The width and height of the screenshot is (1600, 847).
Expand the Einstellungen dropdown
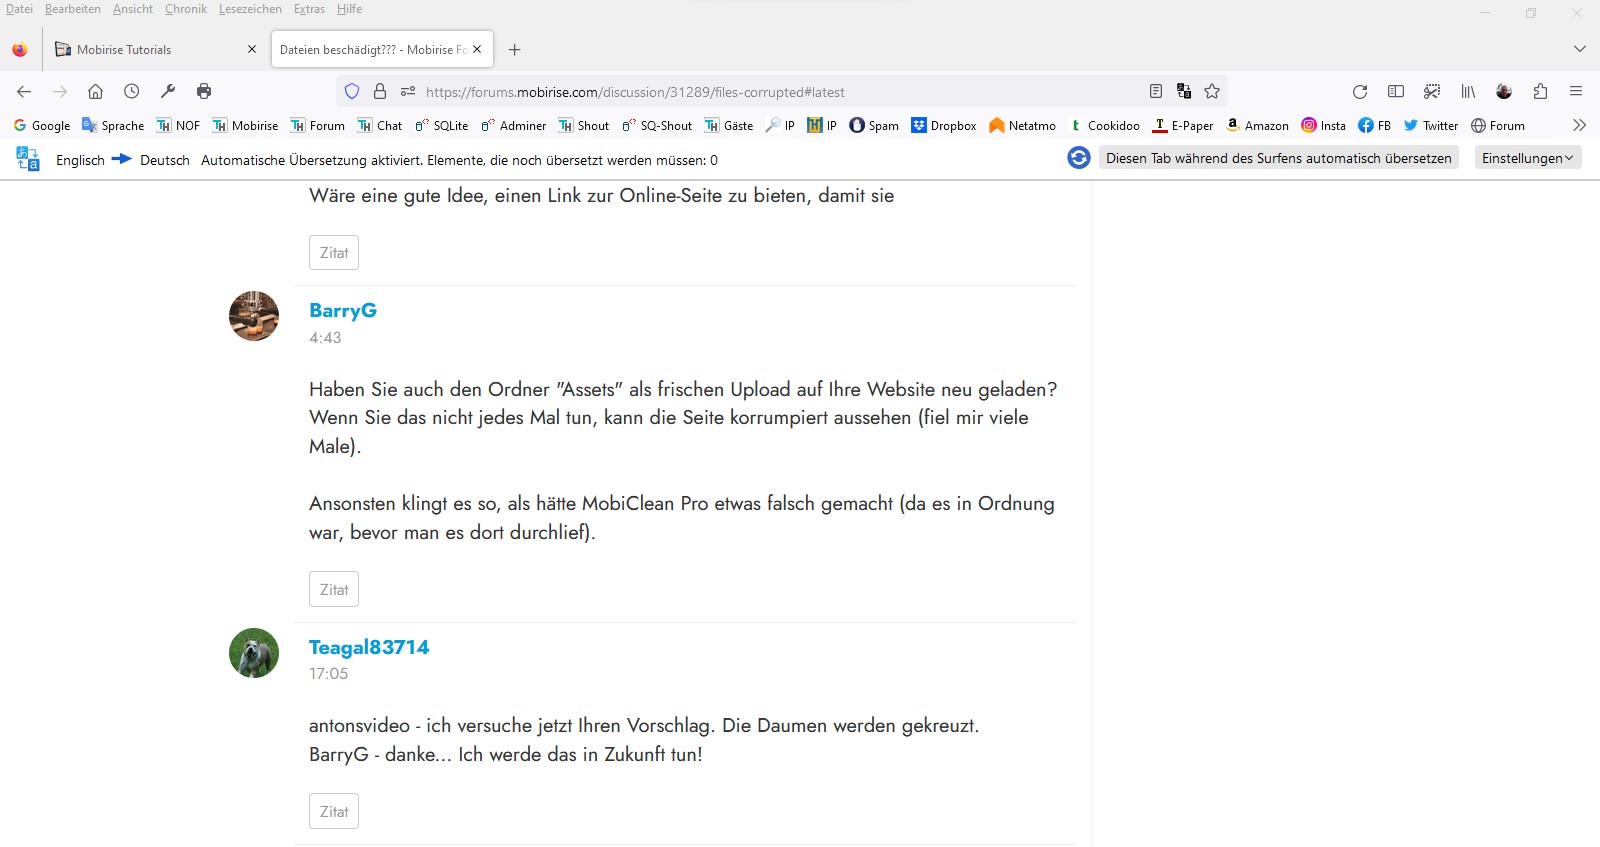coord(1527,158)
